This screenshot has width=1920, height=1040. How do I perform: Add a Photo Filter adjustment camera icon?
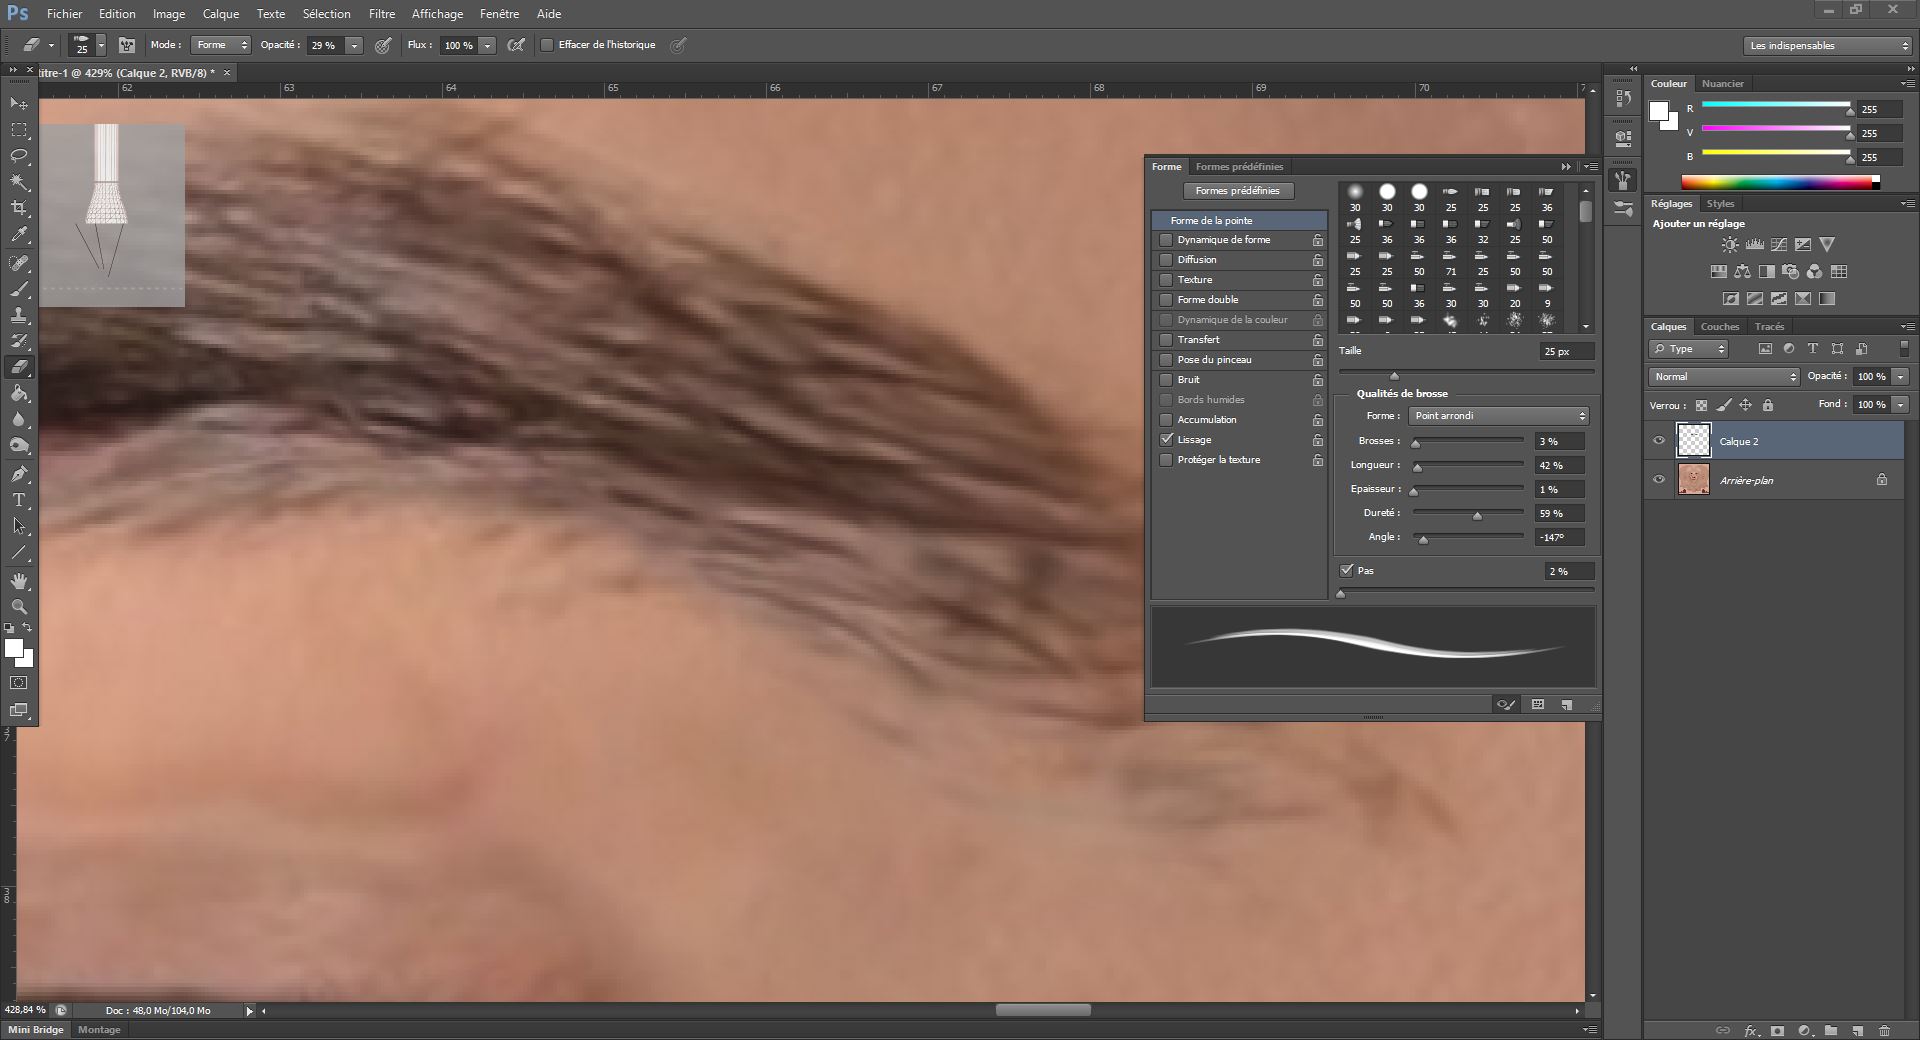1791,271
